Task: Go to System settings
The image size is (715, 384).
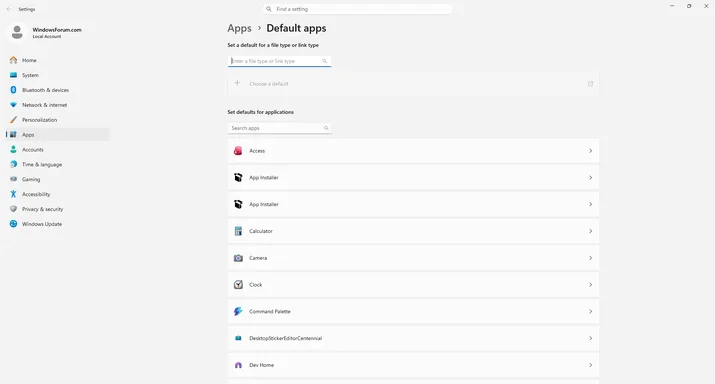Action: point(58,75)
